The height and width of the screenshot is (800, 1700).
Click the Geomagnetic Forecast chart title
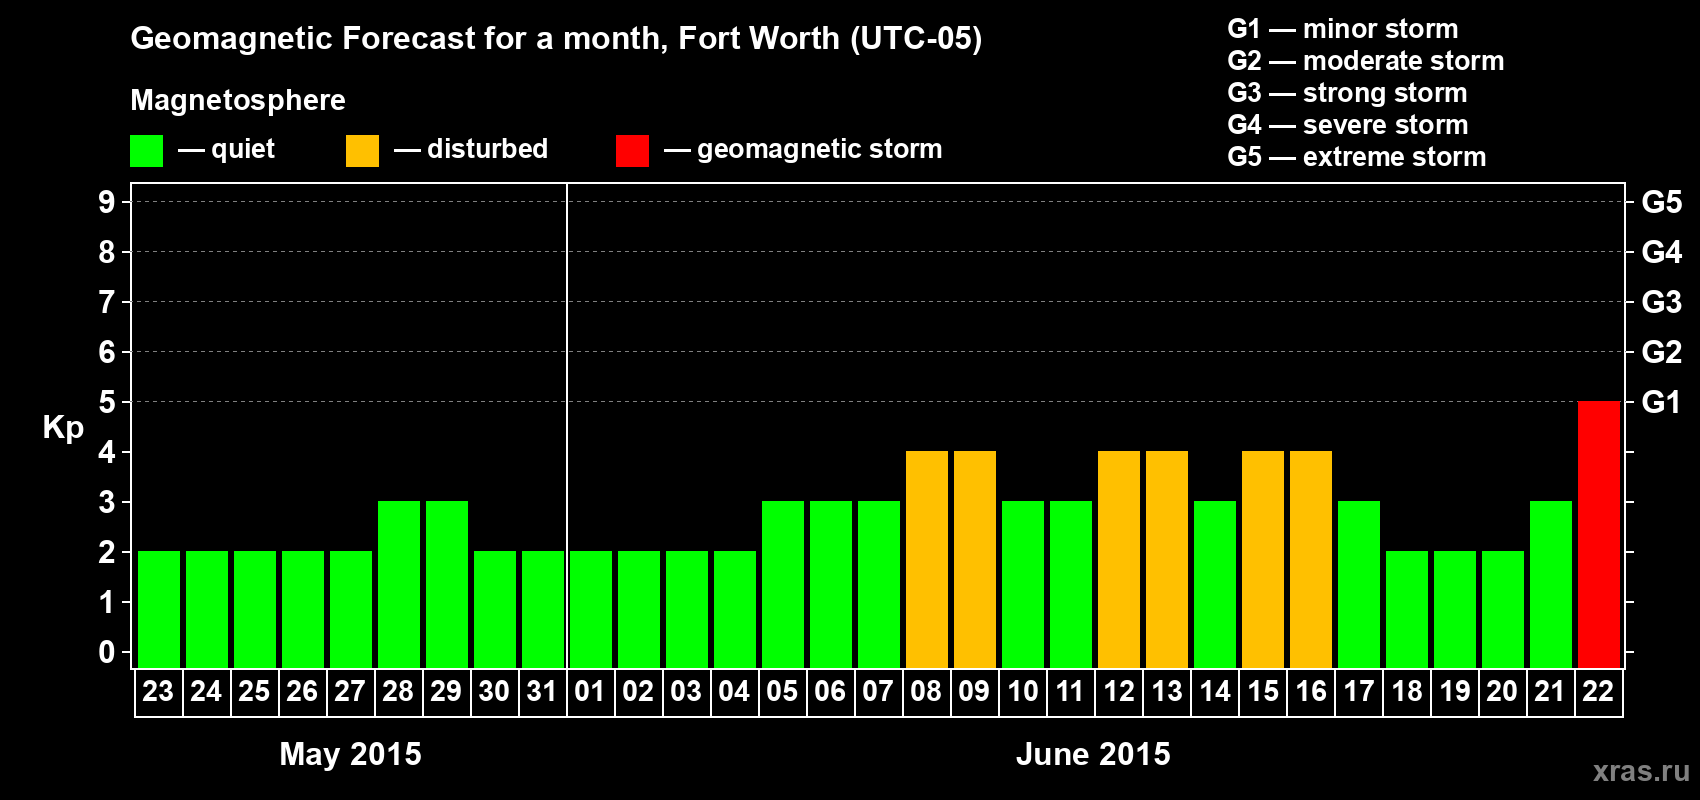[556, 39]
